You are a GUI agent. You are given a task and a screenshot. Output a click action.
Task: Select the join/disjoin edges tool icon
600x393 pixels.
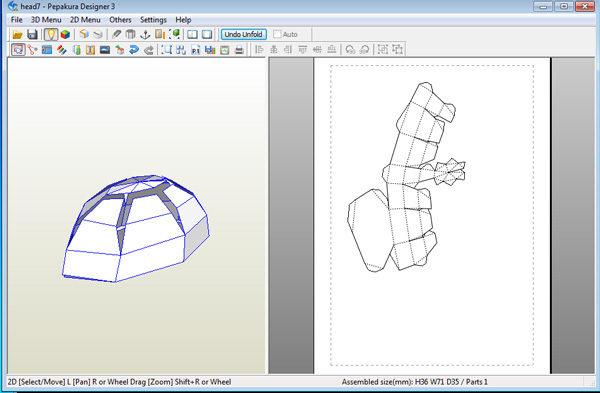point(33,49)
